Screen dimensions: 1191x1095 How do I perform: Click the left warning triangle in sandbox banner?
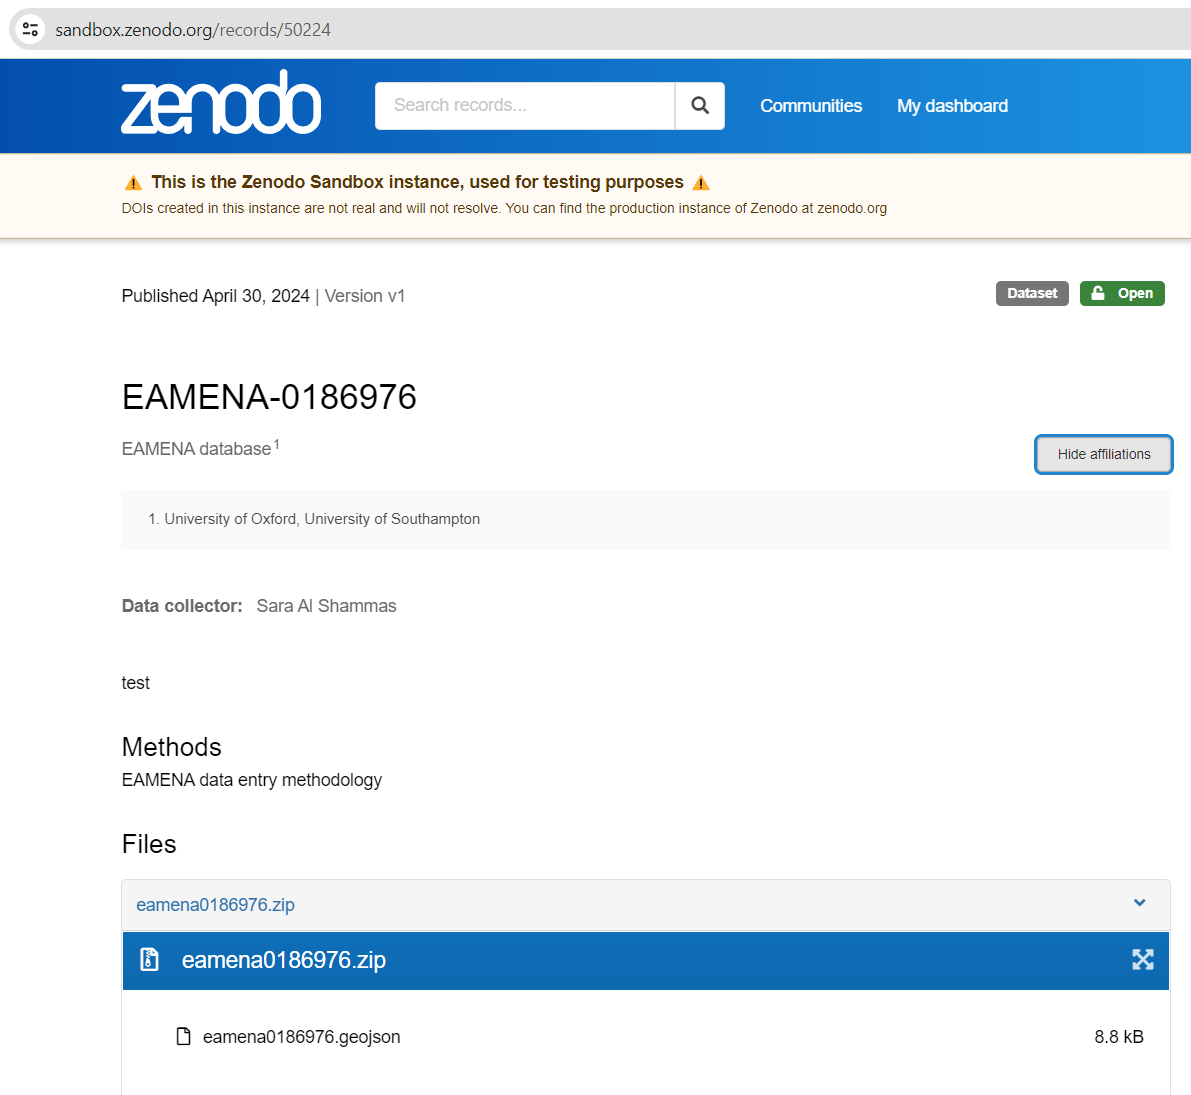click(x=133, y=183)
